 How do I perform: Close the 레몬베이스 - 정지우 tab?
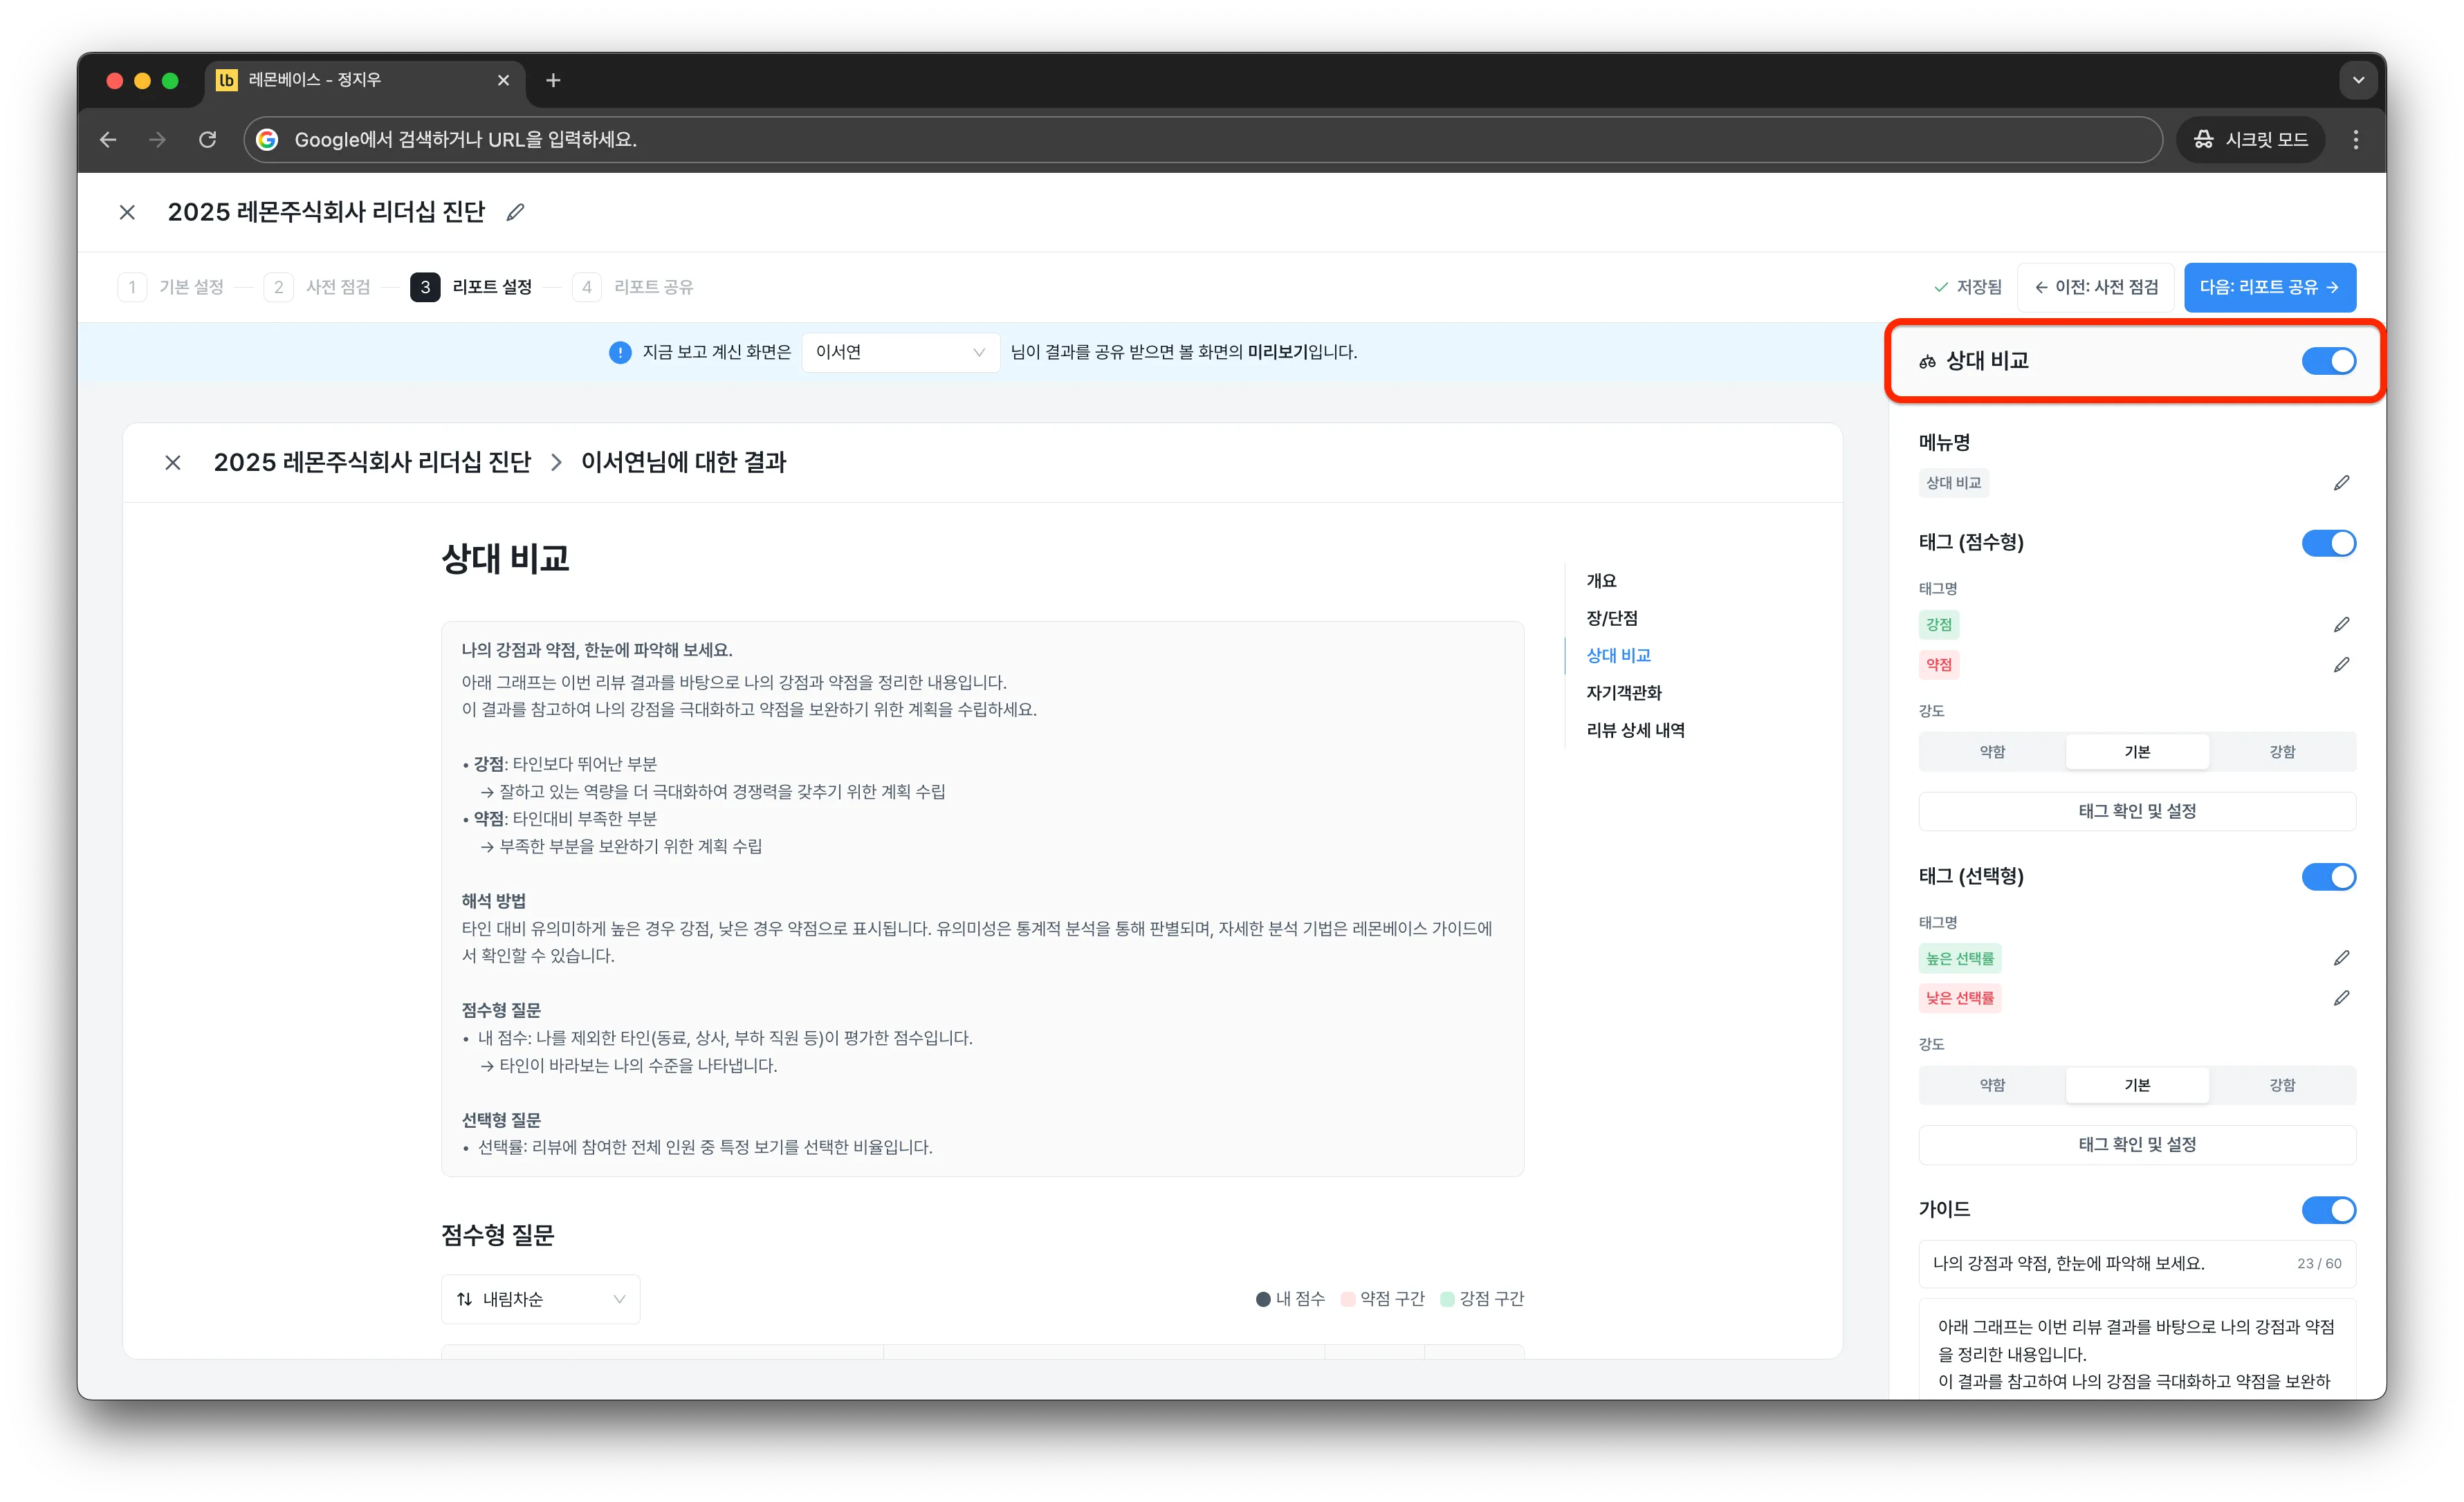[x=503, y=80]
